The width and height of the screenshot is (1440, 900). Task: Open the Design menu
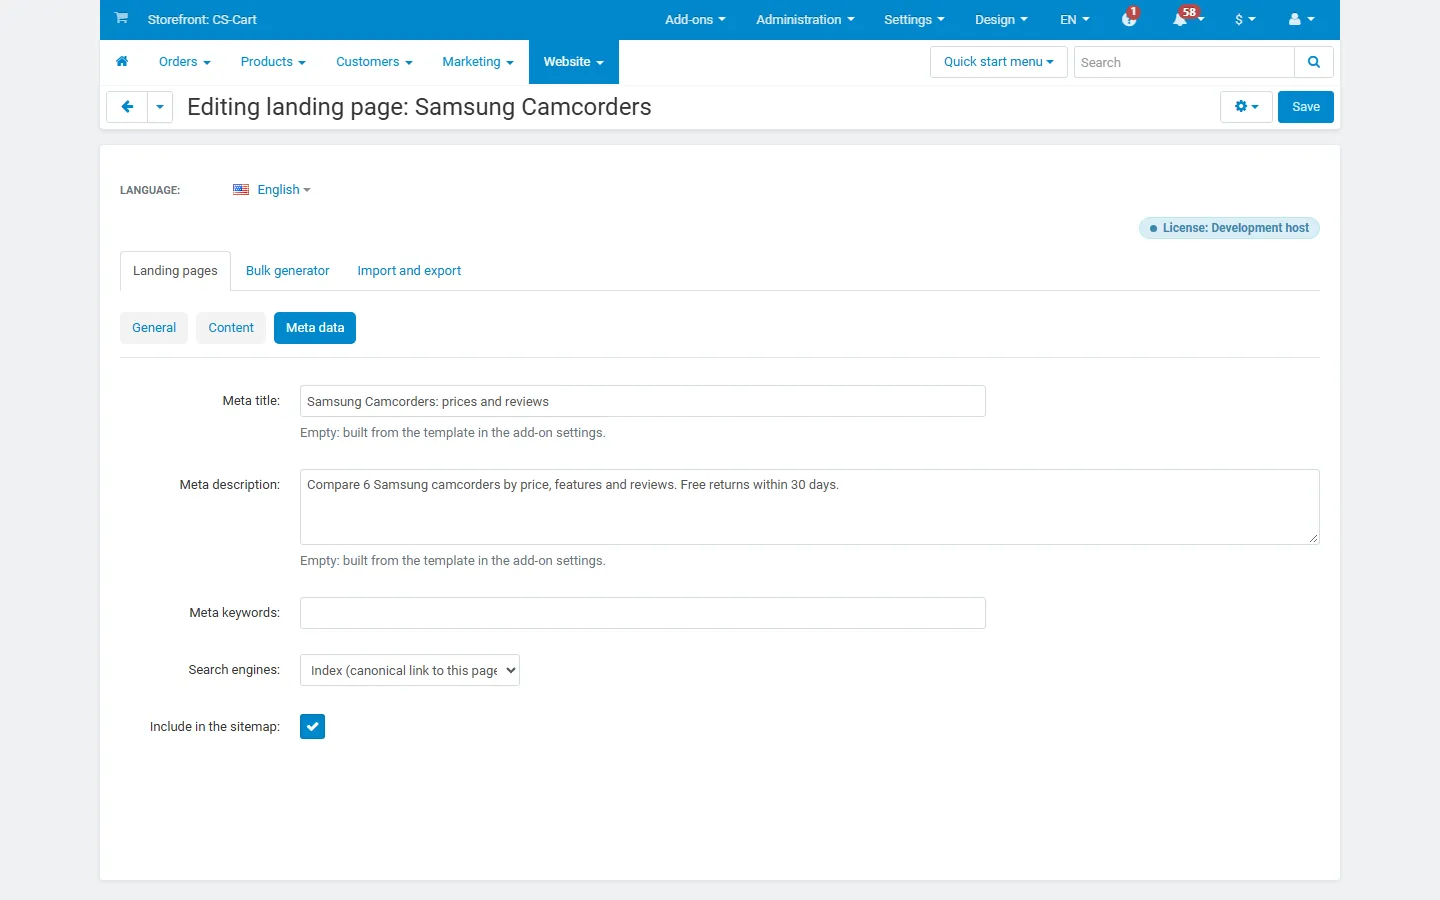point(1001,19)
